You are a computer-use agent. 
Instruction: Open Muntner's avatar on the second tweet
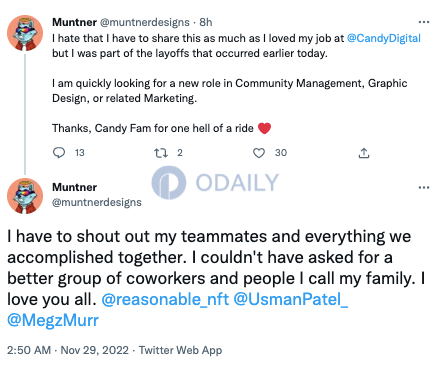click(x=25, y=196)
